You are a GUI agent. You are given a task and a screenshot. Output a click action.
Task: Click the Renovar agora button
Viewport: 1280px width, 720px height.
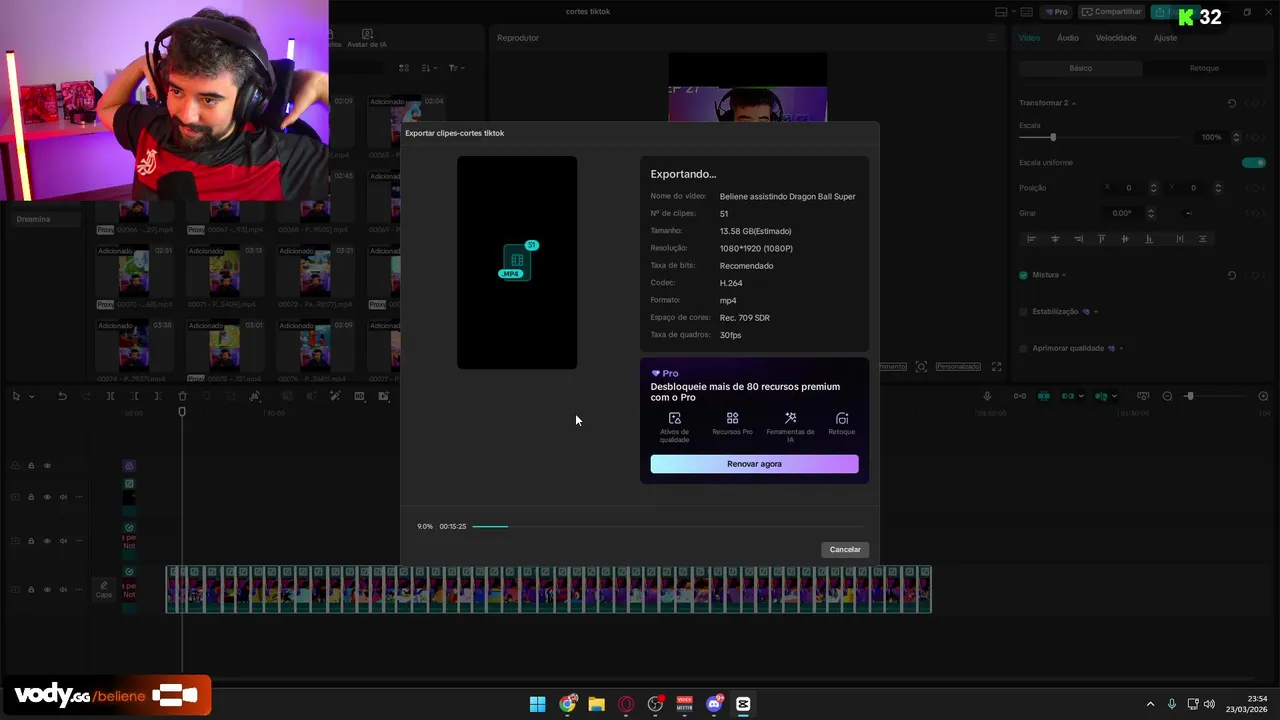(x=754, y=464)
